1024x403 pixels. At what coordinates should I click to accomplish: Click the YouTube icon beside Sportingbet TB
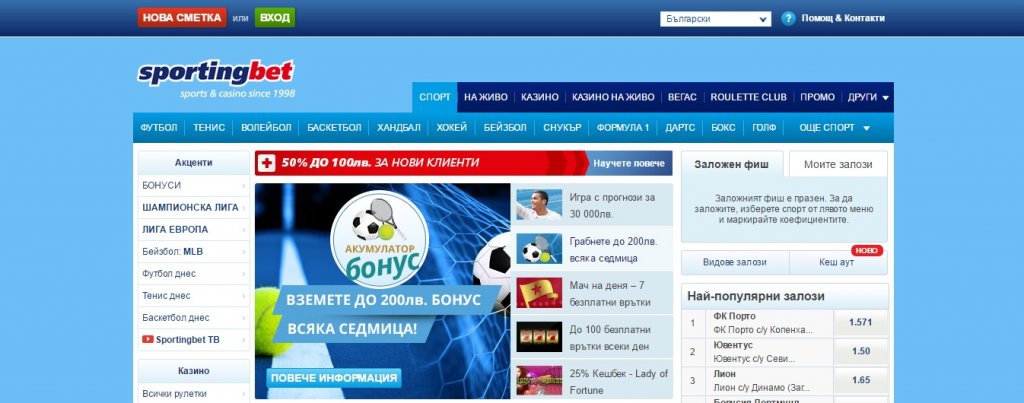pyautogui.click(x=148, y=340)
